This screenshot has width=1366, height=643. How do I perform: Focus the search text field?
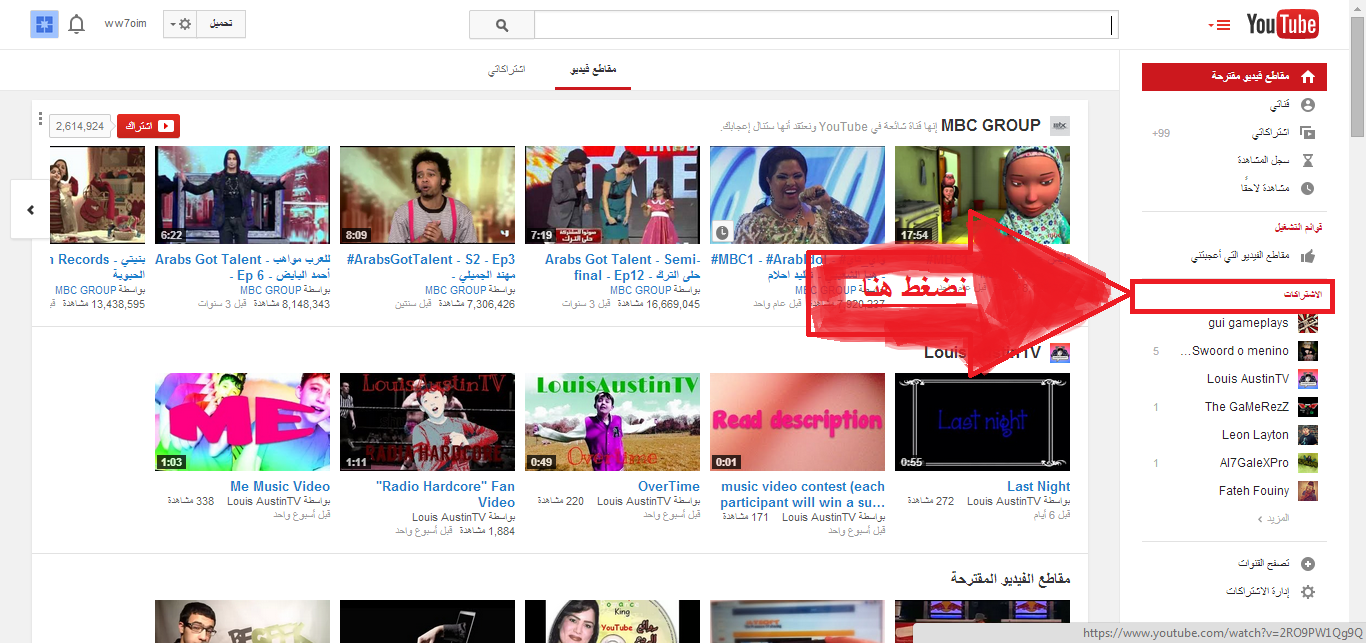coord(825,25)
